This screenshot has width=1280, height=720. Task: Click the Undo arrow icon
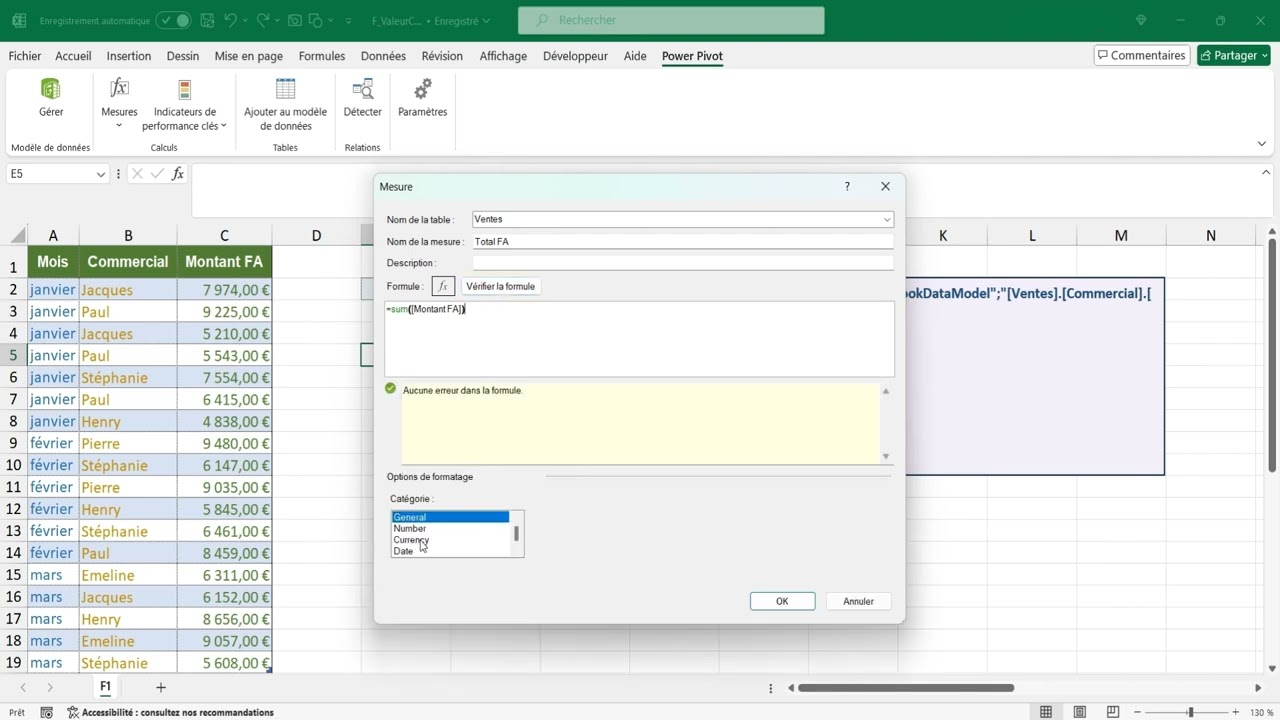(231, 20)
